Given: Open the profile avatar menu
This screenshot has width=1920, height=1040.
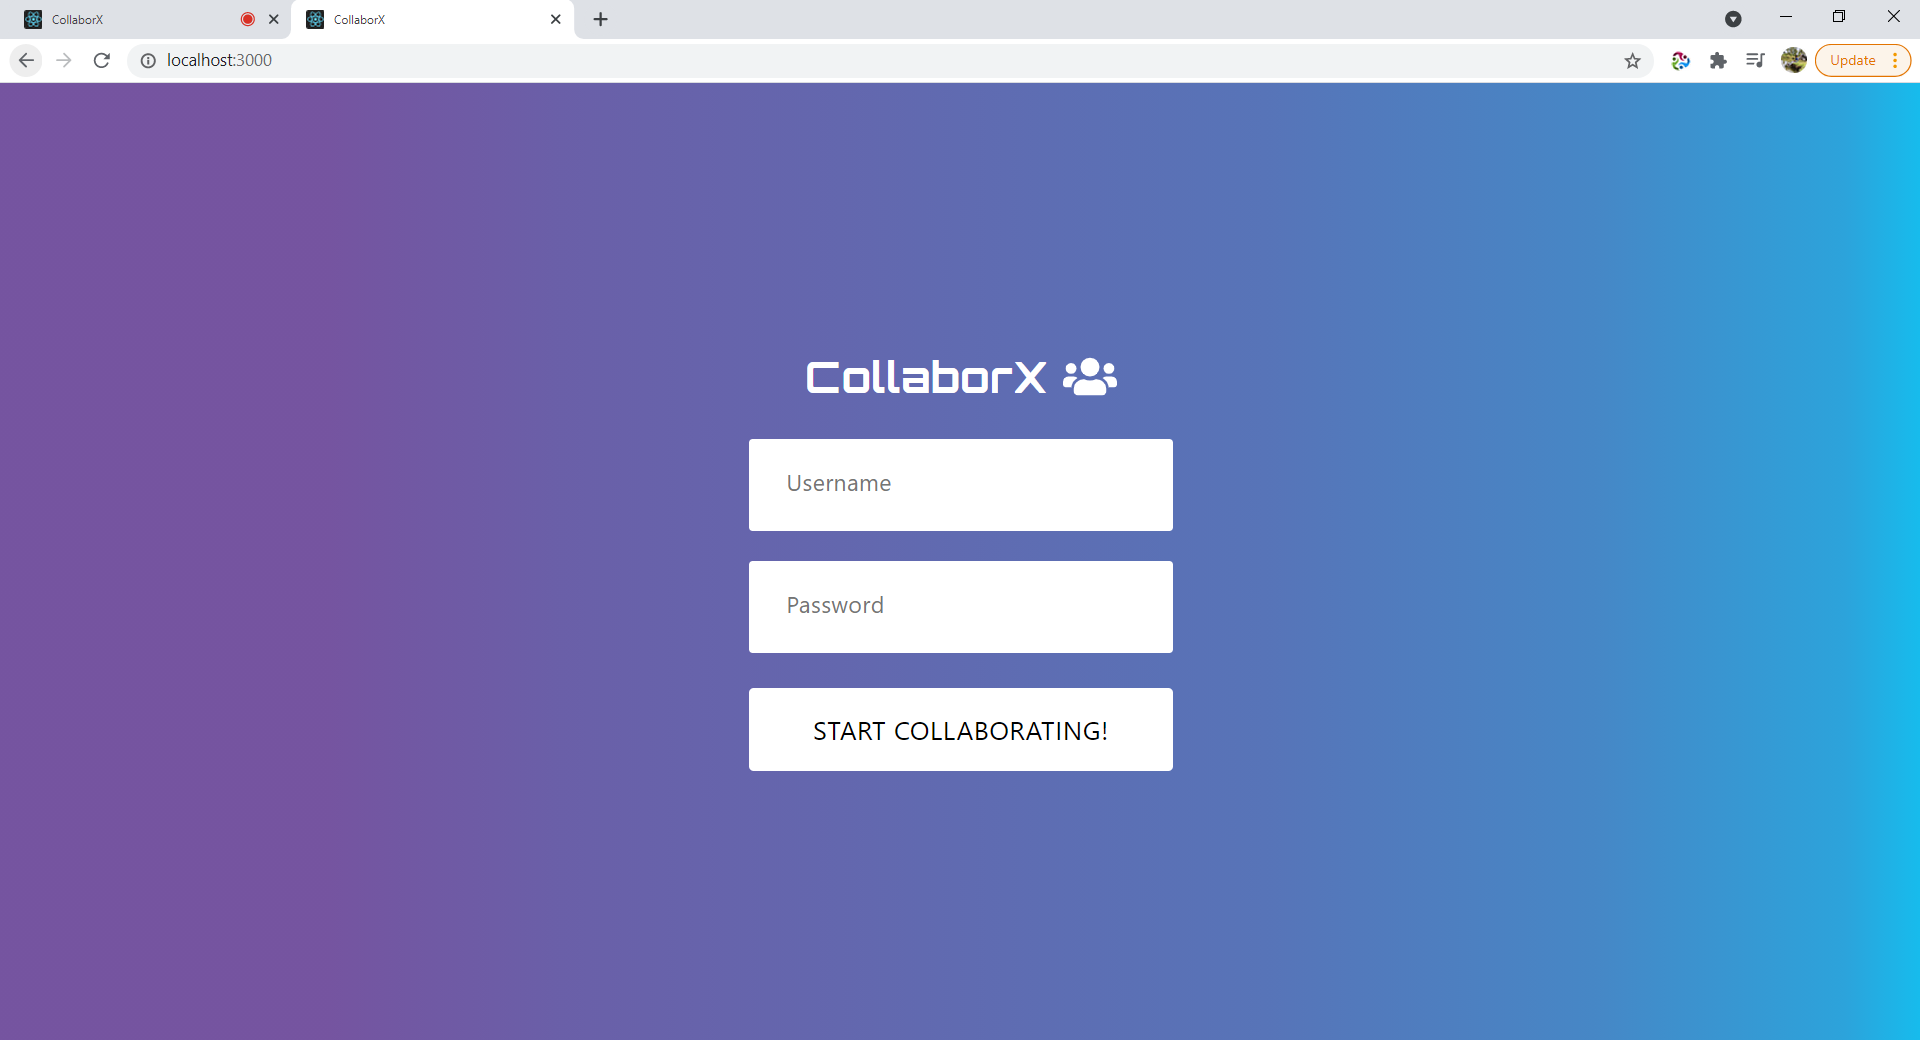Looking at the screenshot, I should (1794, 61).
